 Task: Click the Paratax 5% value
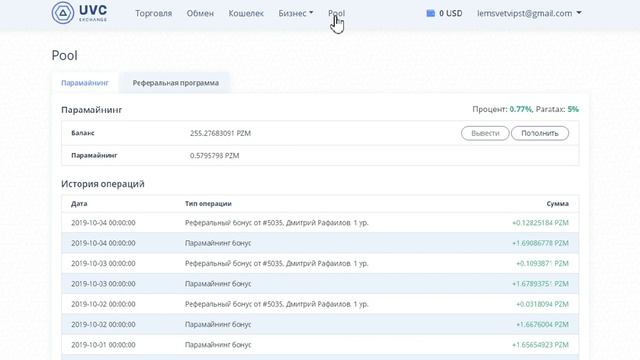(x=573, y=109)
